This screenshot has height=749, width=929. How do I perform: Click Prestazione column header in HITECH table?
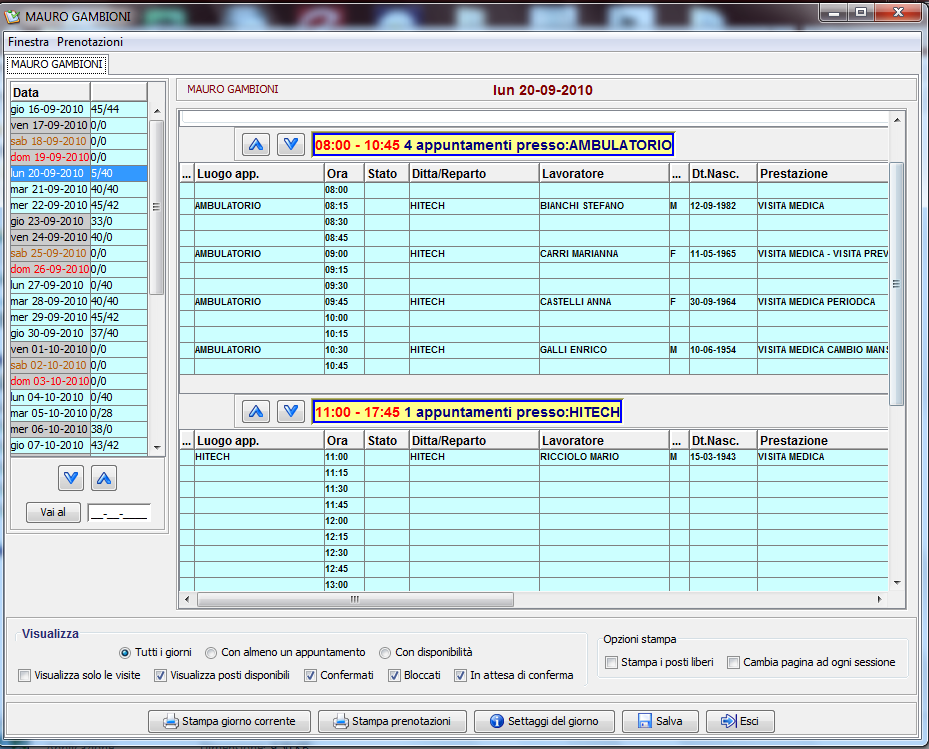[x=822, y=441]
